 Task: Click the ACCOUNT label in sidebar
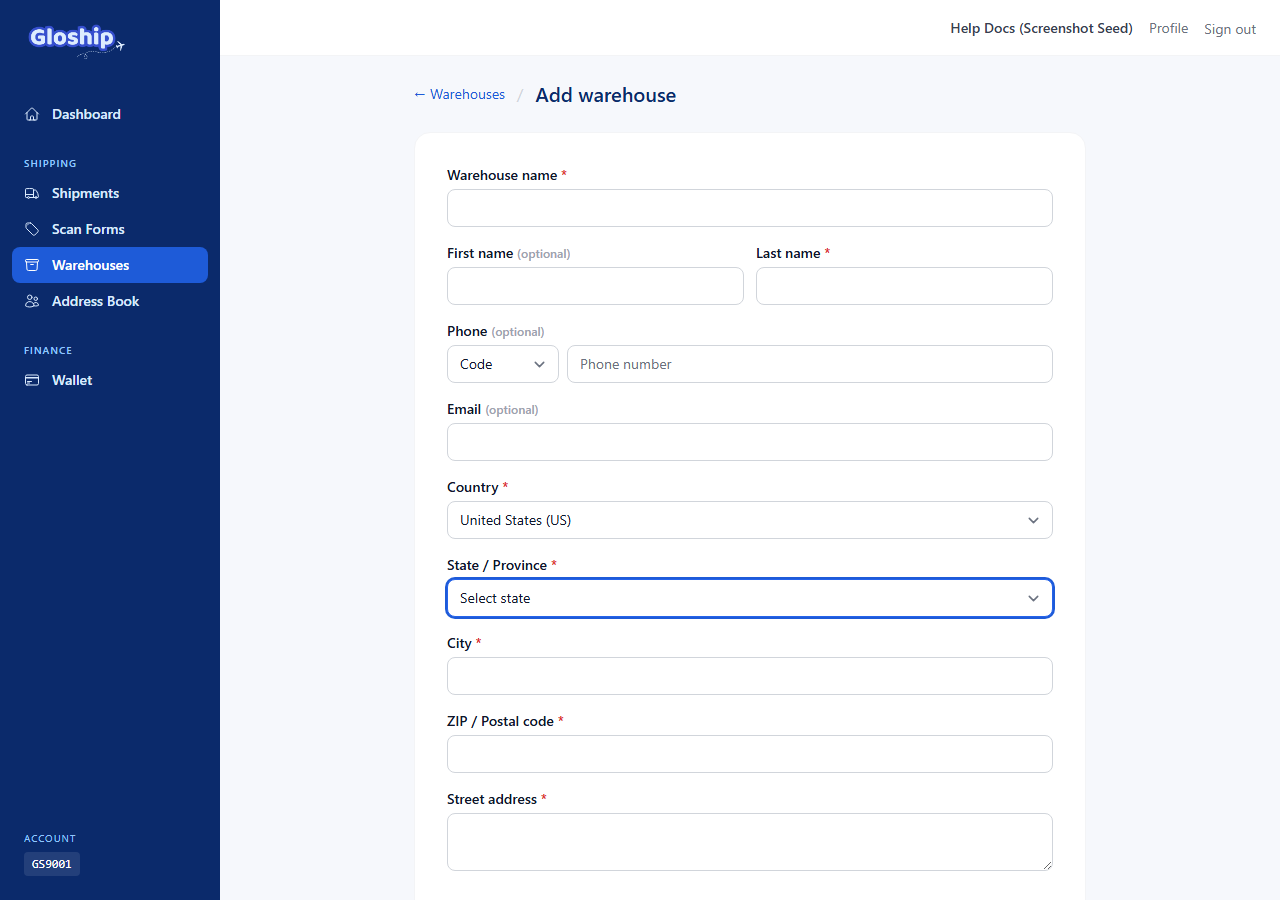click(x=50, y=838)
